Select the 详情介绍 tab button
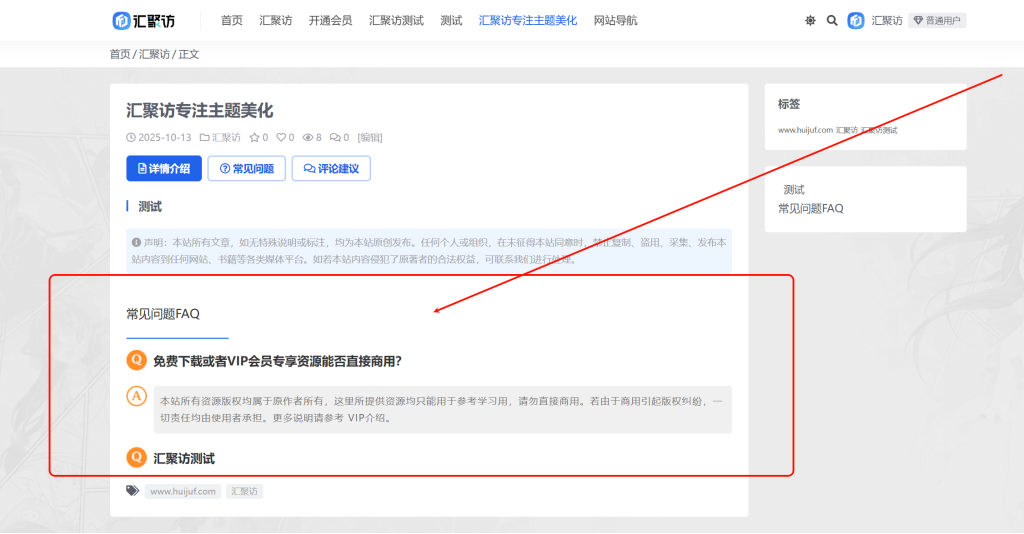This screenshot has height=534, width=1024. coord(164,168)
